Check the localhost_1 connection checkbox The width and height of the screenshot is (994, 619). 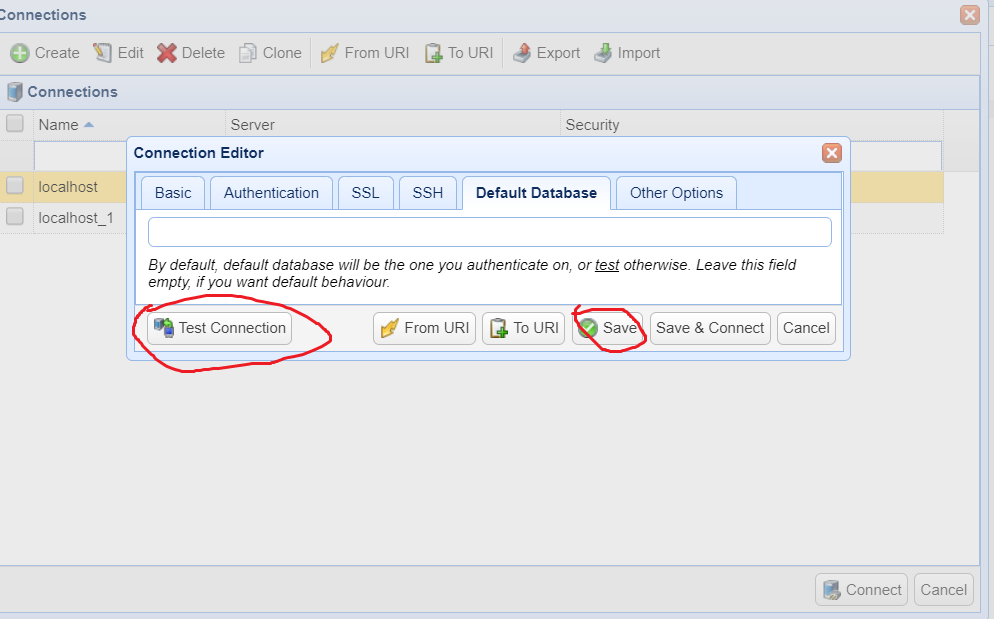15,216
